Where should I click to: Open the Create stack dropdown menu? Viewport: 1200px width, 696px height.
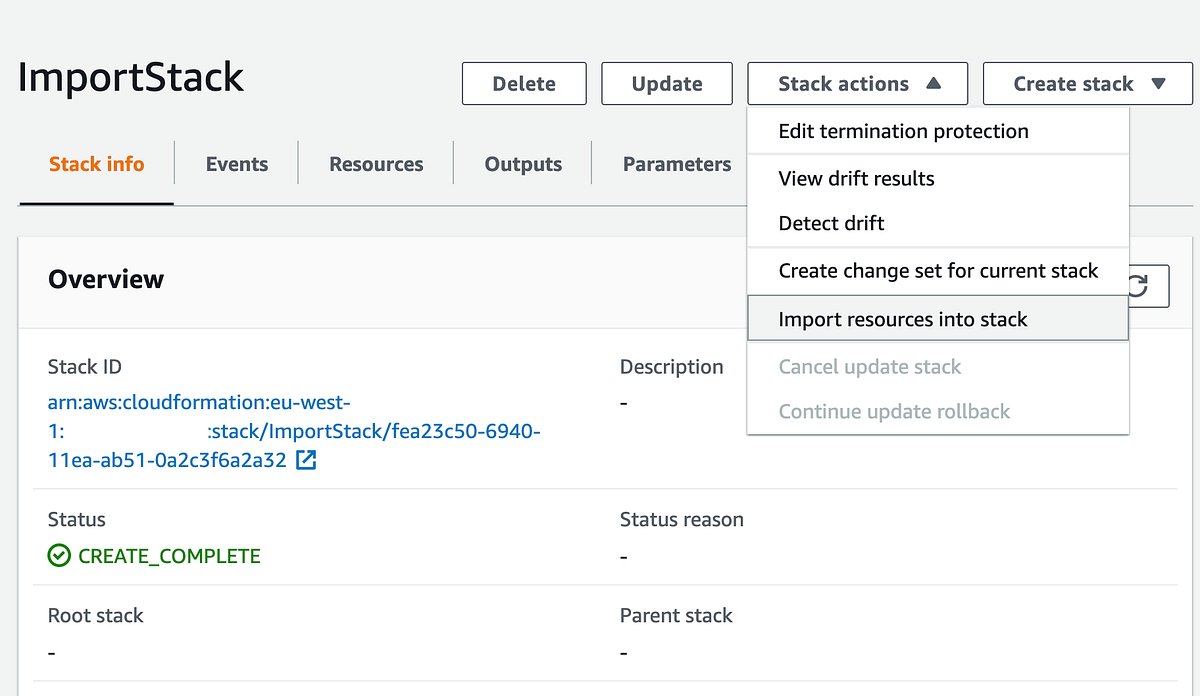point(1087,83)
